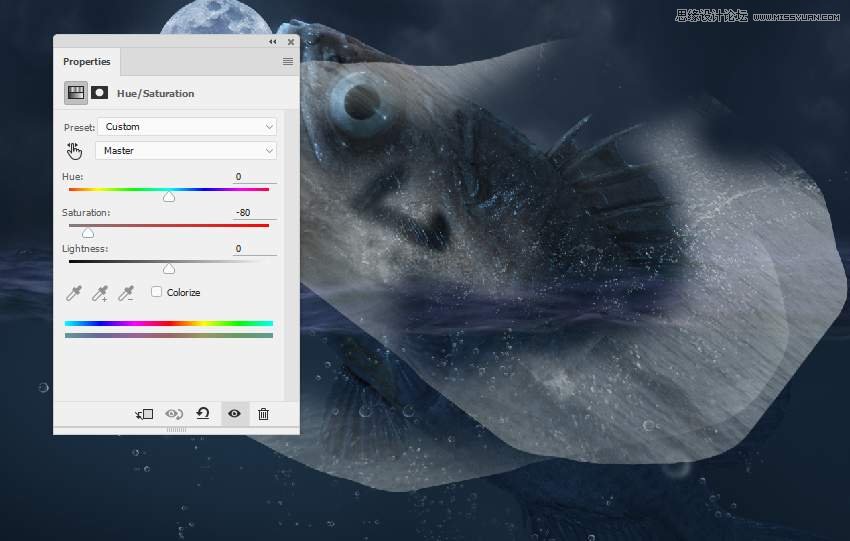
Task: View previous state of the adjustment
Action: click(174, 414)
